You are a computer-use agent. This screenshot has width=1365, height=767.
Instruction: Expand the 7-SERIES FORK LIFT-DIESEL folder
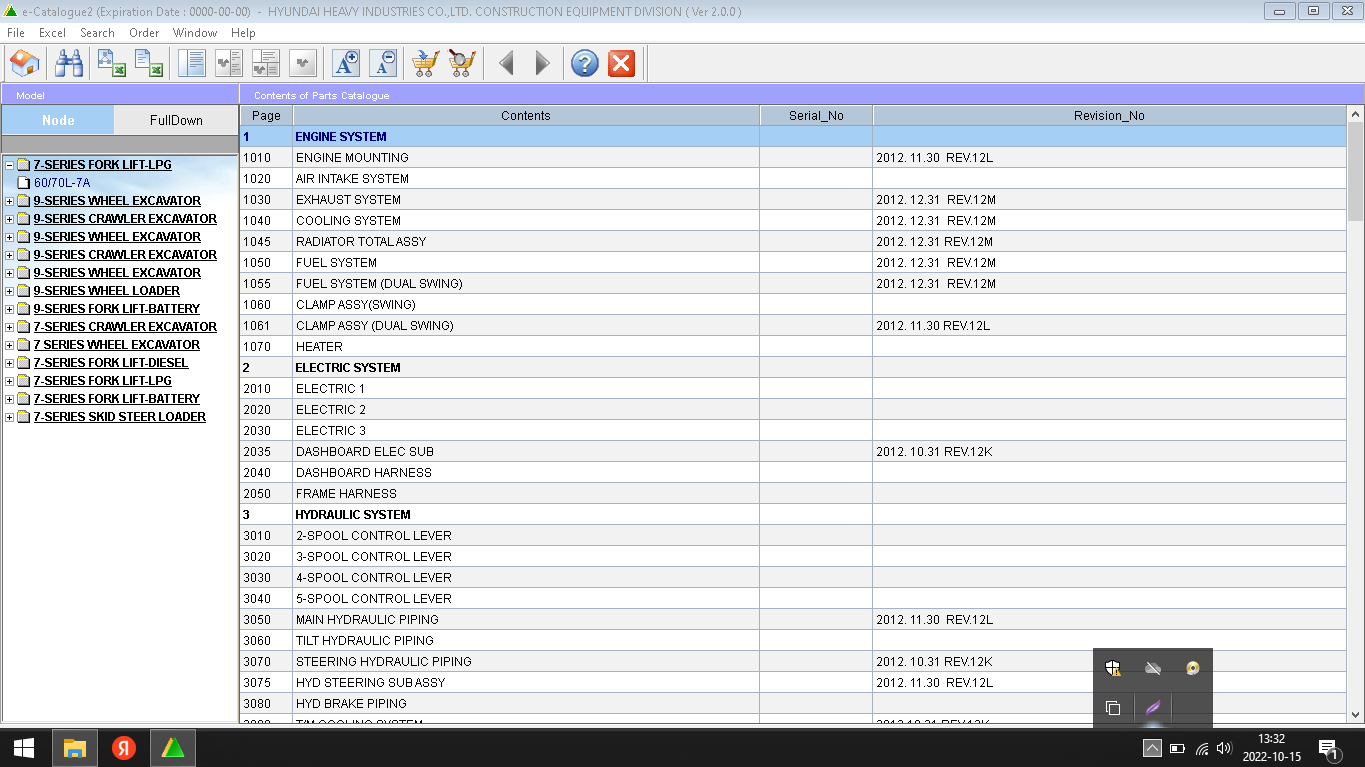[10, 363]
